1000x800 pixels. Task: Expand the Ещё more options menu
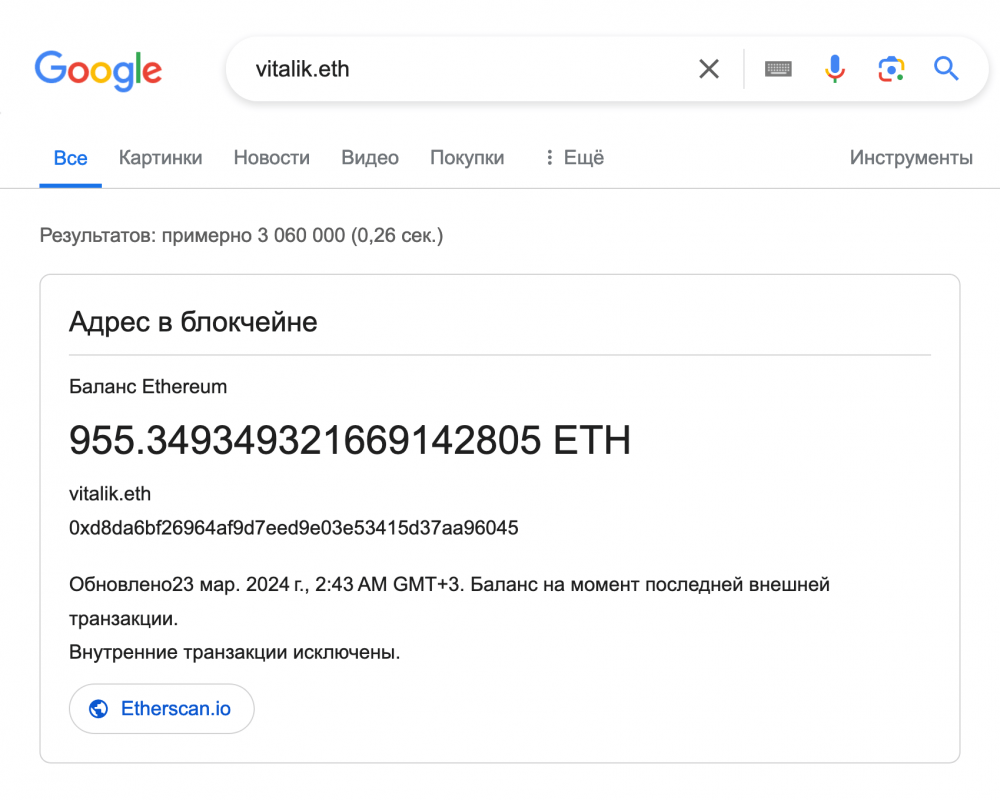click(x=575, y=158)
